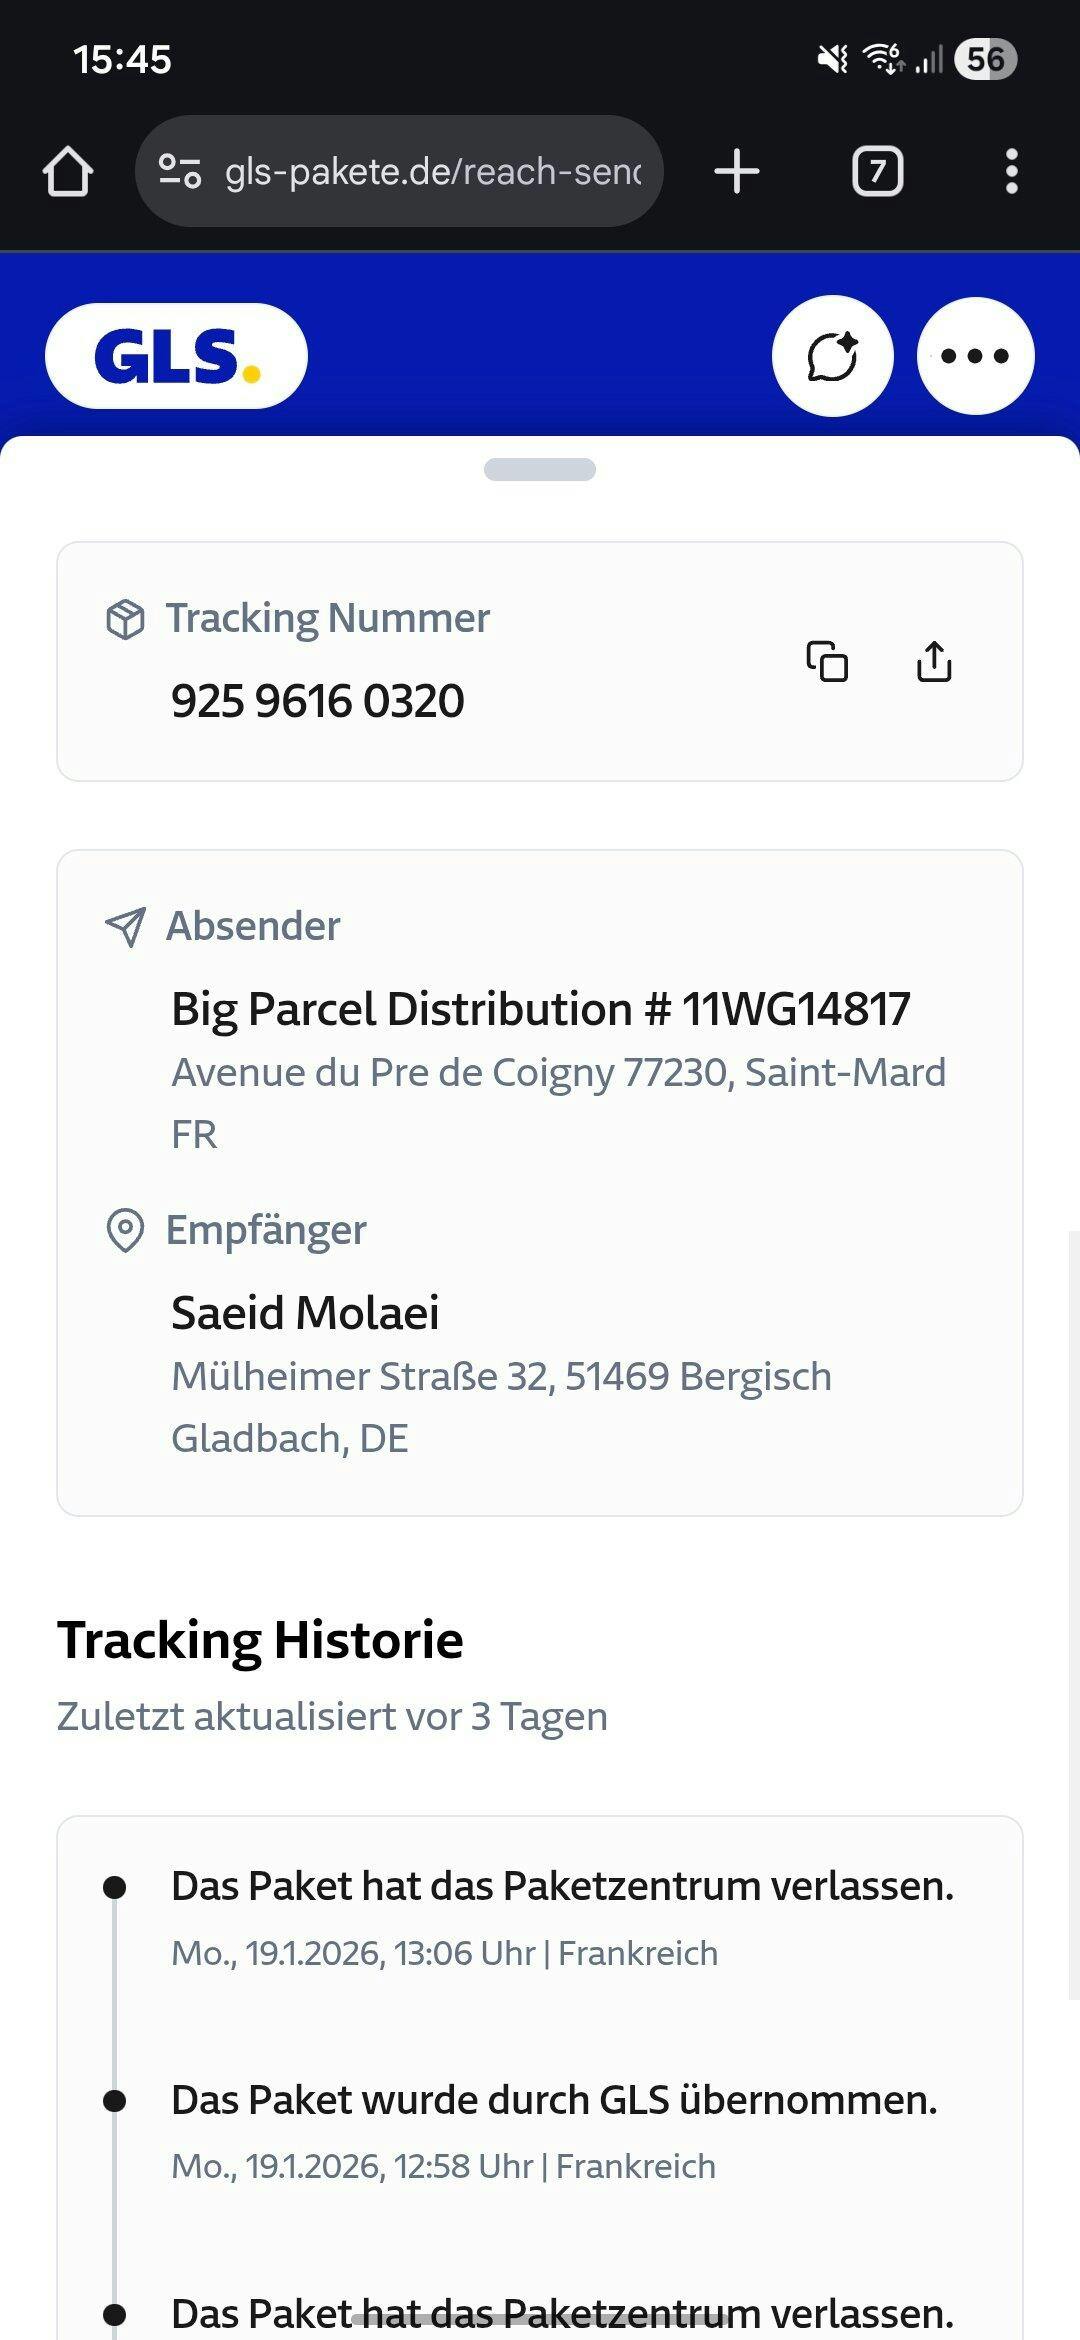This screenshot has width=1080, height=2340.
Task: Tap the Empfänger location pin icon
Action: [x=125, y=1230]
